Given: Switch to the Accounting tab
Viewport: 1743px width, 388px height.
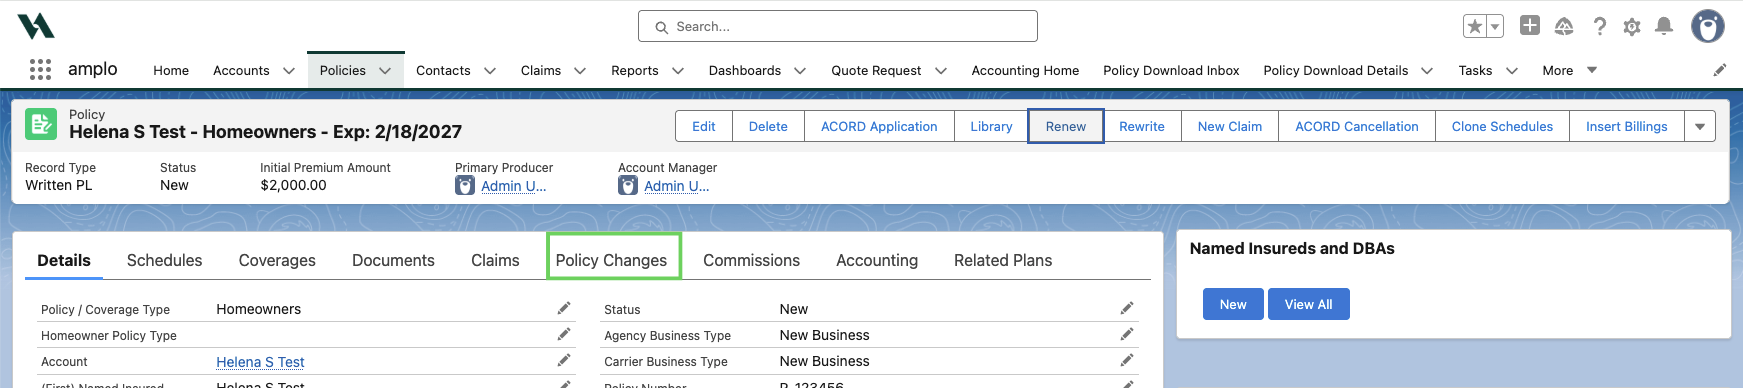Looking at the screenshot, I should tap(877, 260).
